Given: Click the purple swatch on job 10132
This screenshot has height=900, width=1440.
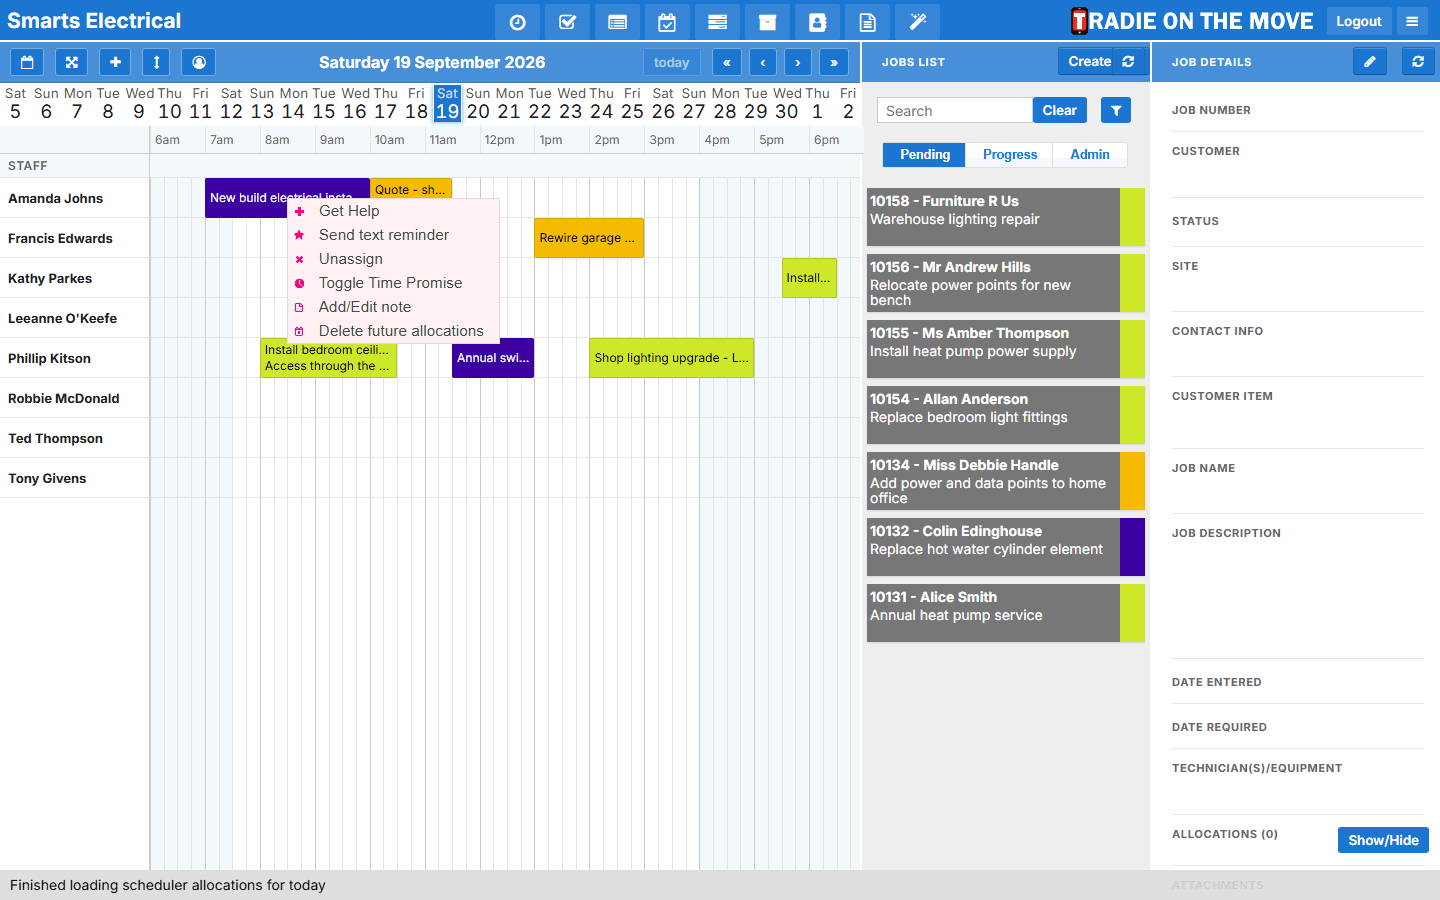Looking at the screenshot, I should pos(1132,547).
